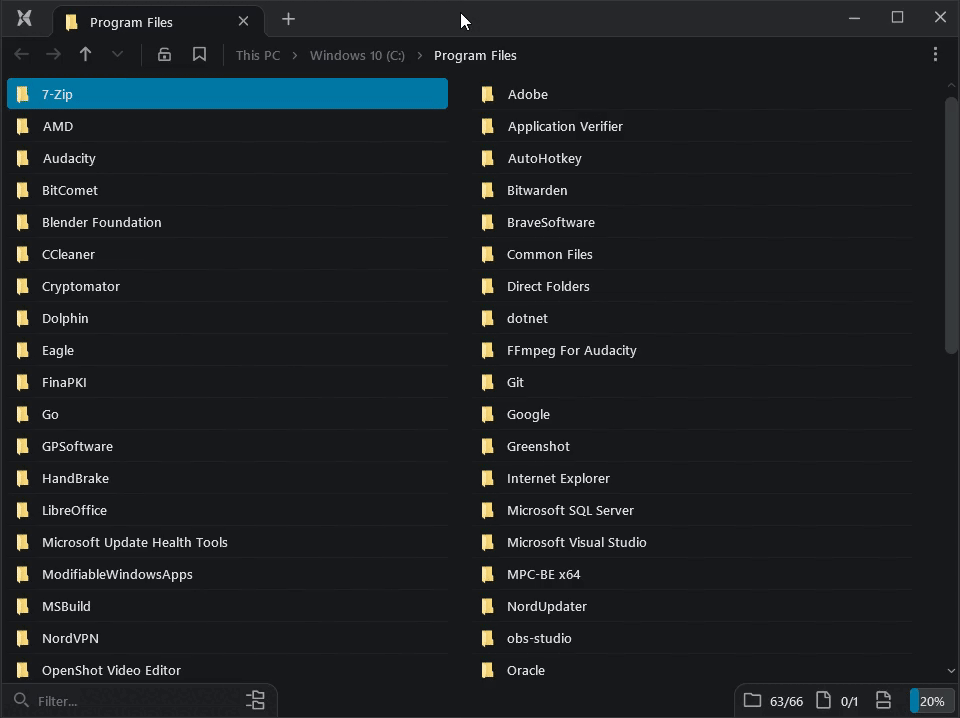Select Microsoft Update Health Tools folder
960x718 pixels.
(x=227, y=542)
